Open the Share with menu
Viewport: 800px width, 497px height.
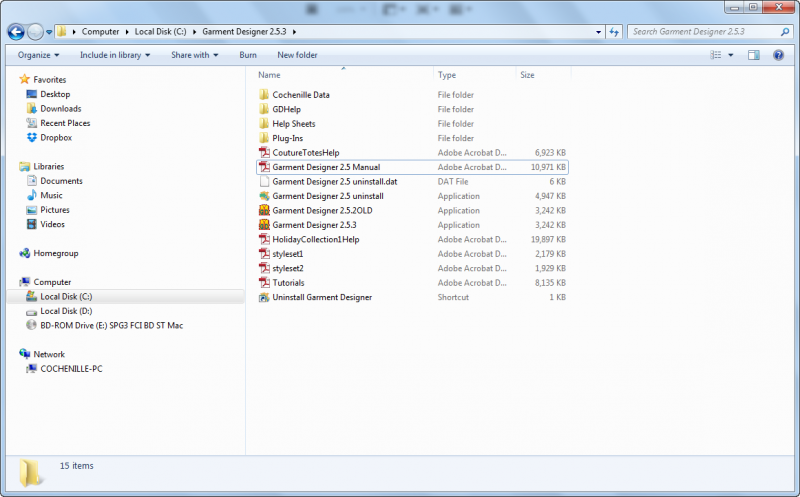(194, 55)
